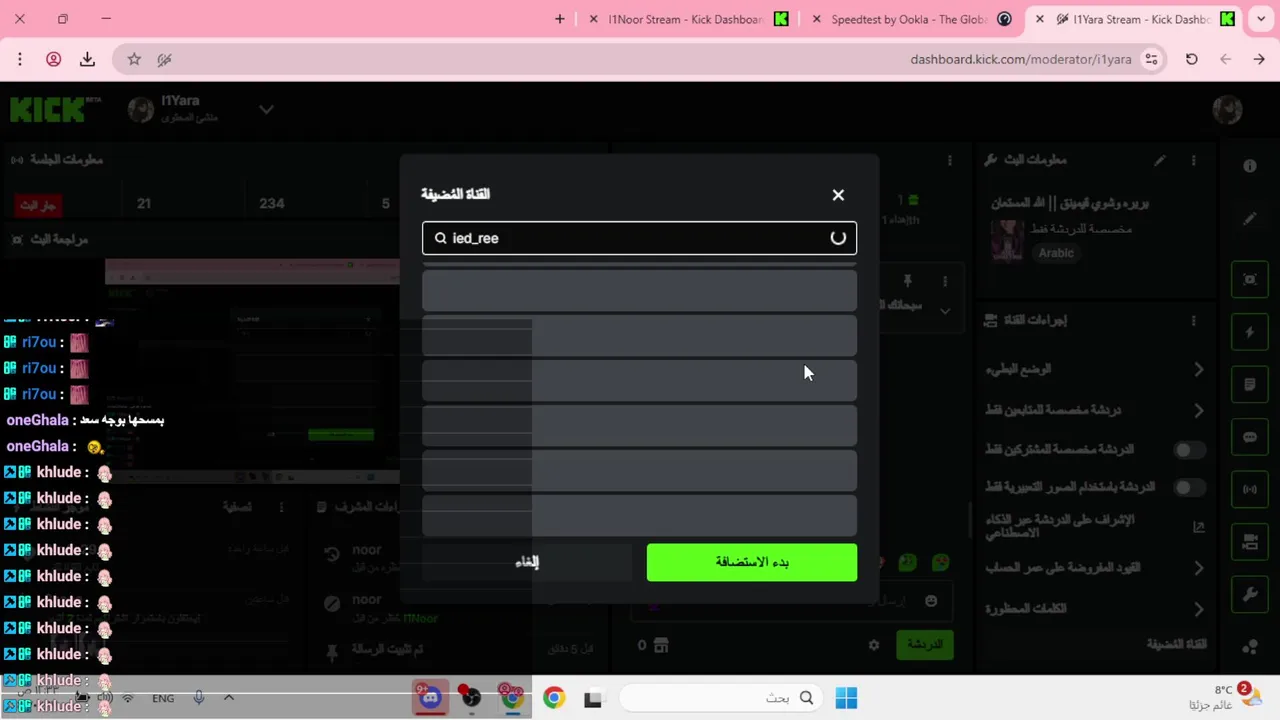
Task: Open a new browser tab
Action: (x=559, y=19)
